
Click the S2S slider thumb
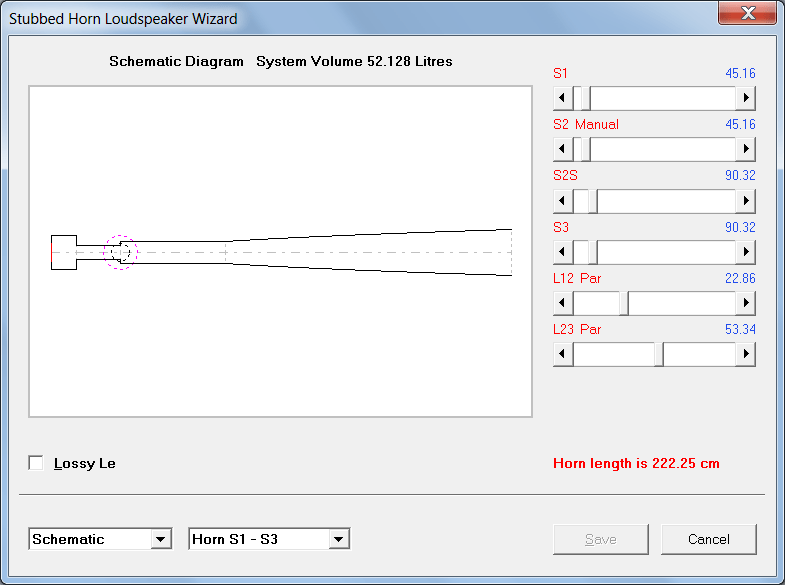(593, 201)
